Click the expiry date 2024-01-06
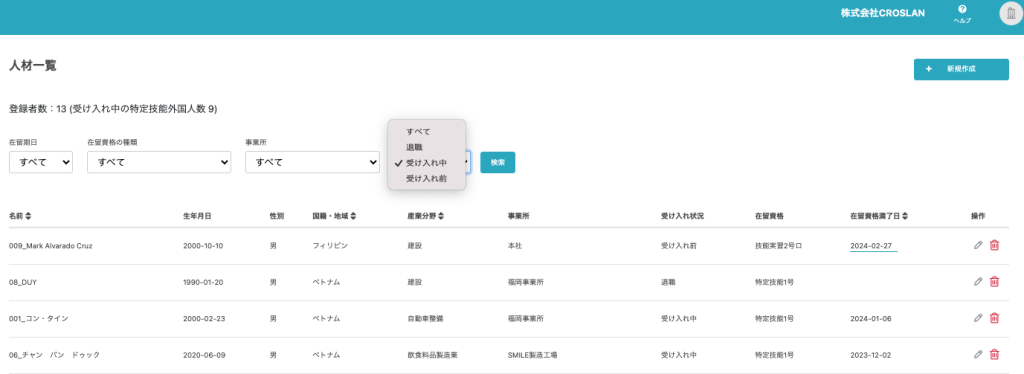Viewport: 1024px width, 374px height. click(x=871, y=319)
